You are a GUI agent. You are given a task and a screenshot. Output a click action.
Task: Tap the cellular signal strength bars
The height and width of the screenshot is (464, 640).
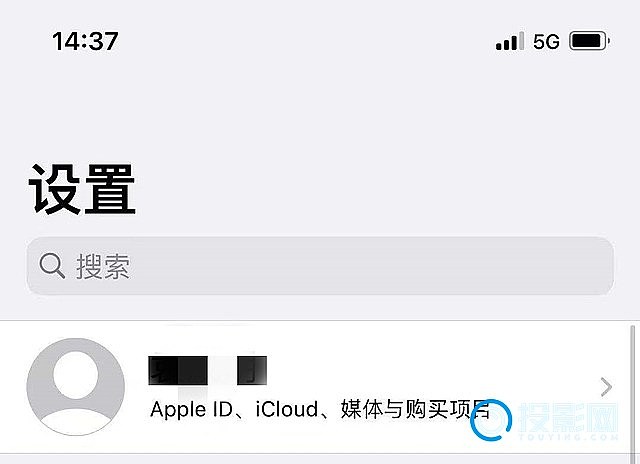[x=509, y=41]
